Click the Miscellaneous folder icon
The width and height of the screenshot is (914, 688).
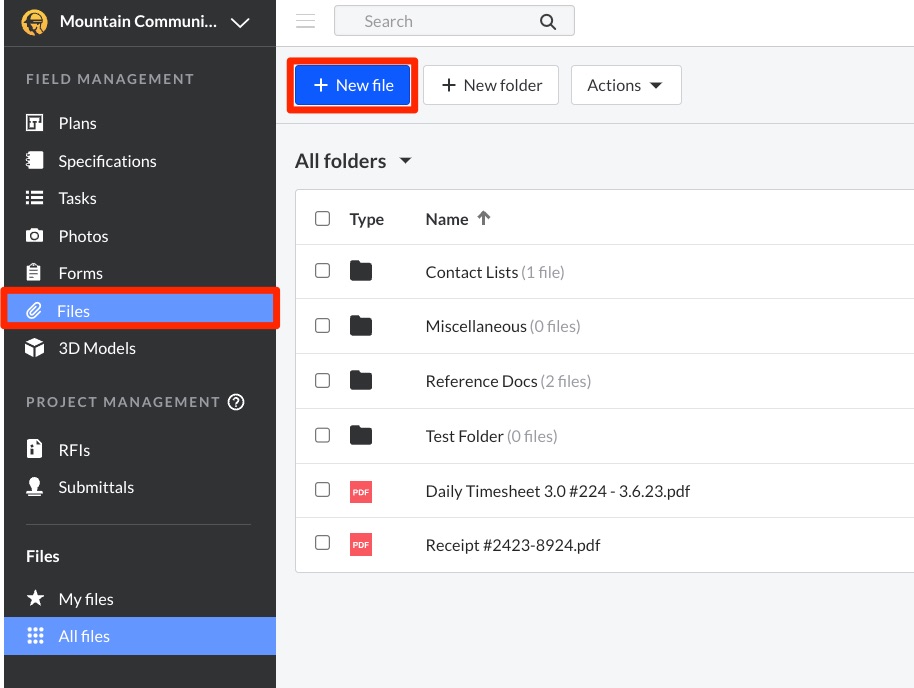coord(361,326)
